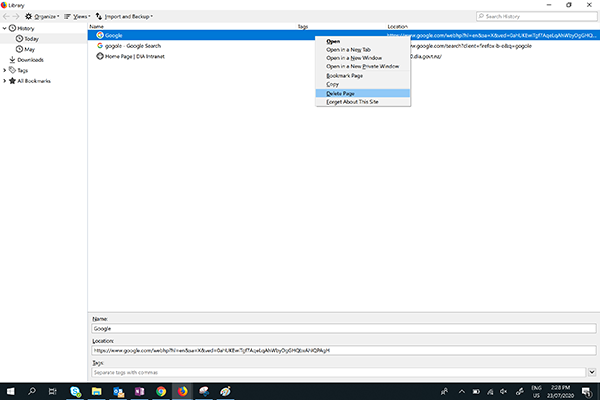The height and width of the screenshot is (400, 600).
Task: Click the Tags input field
Action: pyautogui.click(x=339, y=372)
